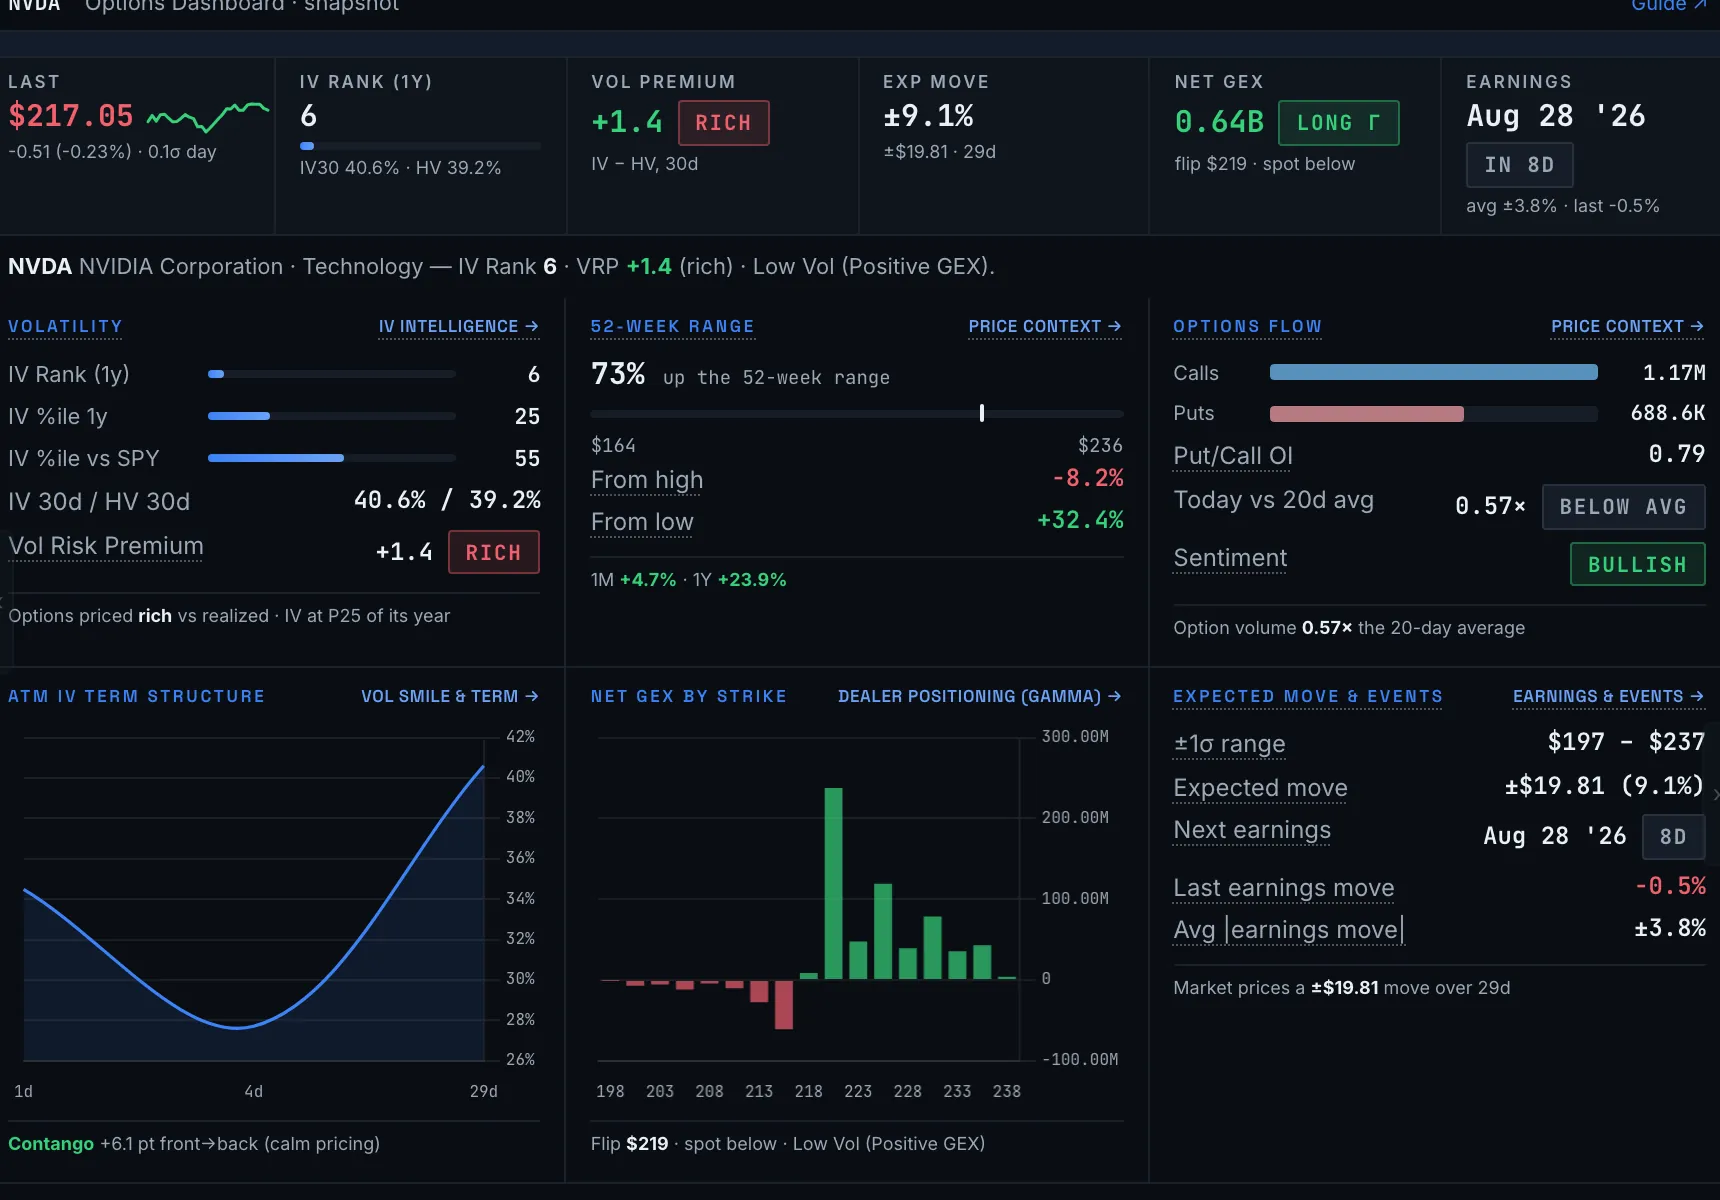The image size is (1720, 1200).
Task: Click the blue Calls volume bar
Action: 1433,373
